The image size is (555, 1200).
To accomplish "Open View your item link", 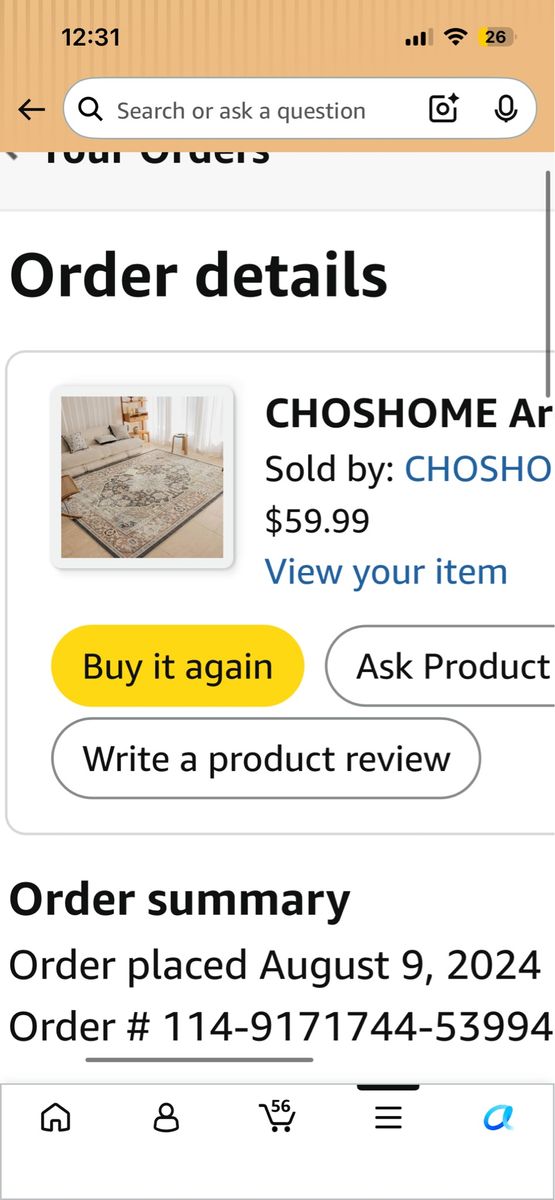I will tap(386, 572).
